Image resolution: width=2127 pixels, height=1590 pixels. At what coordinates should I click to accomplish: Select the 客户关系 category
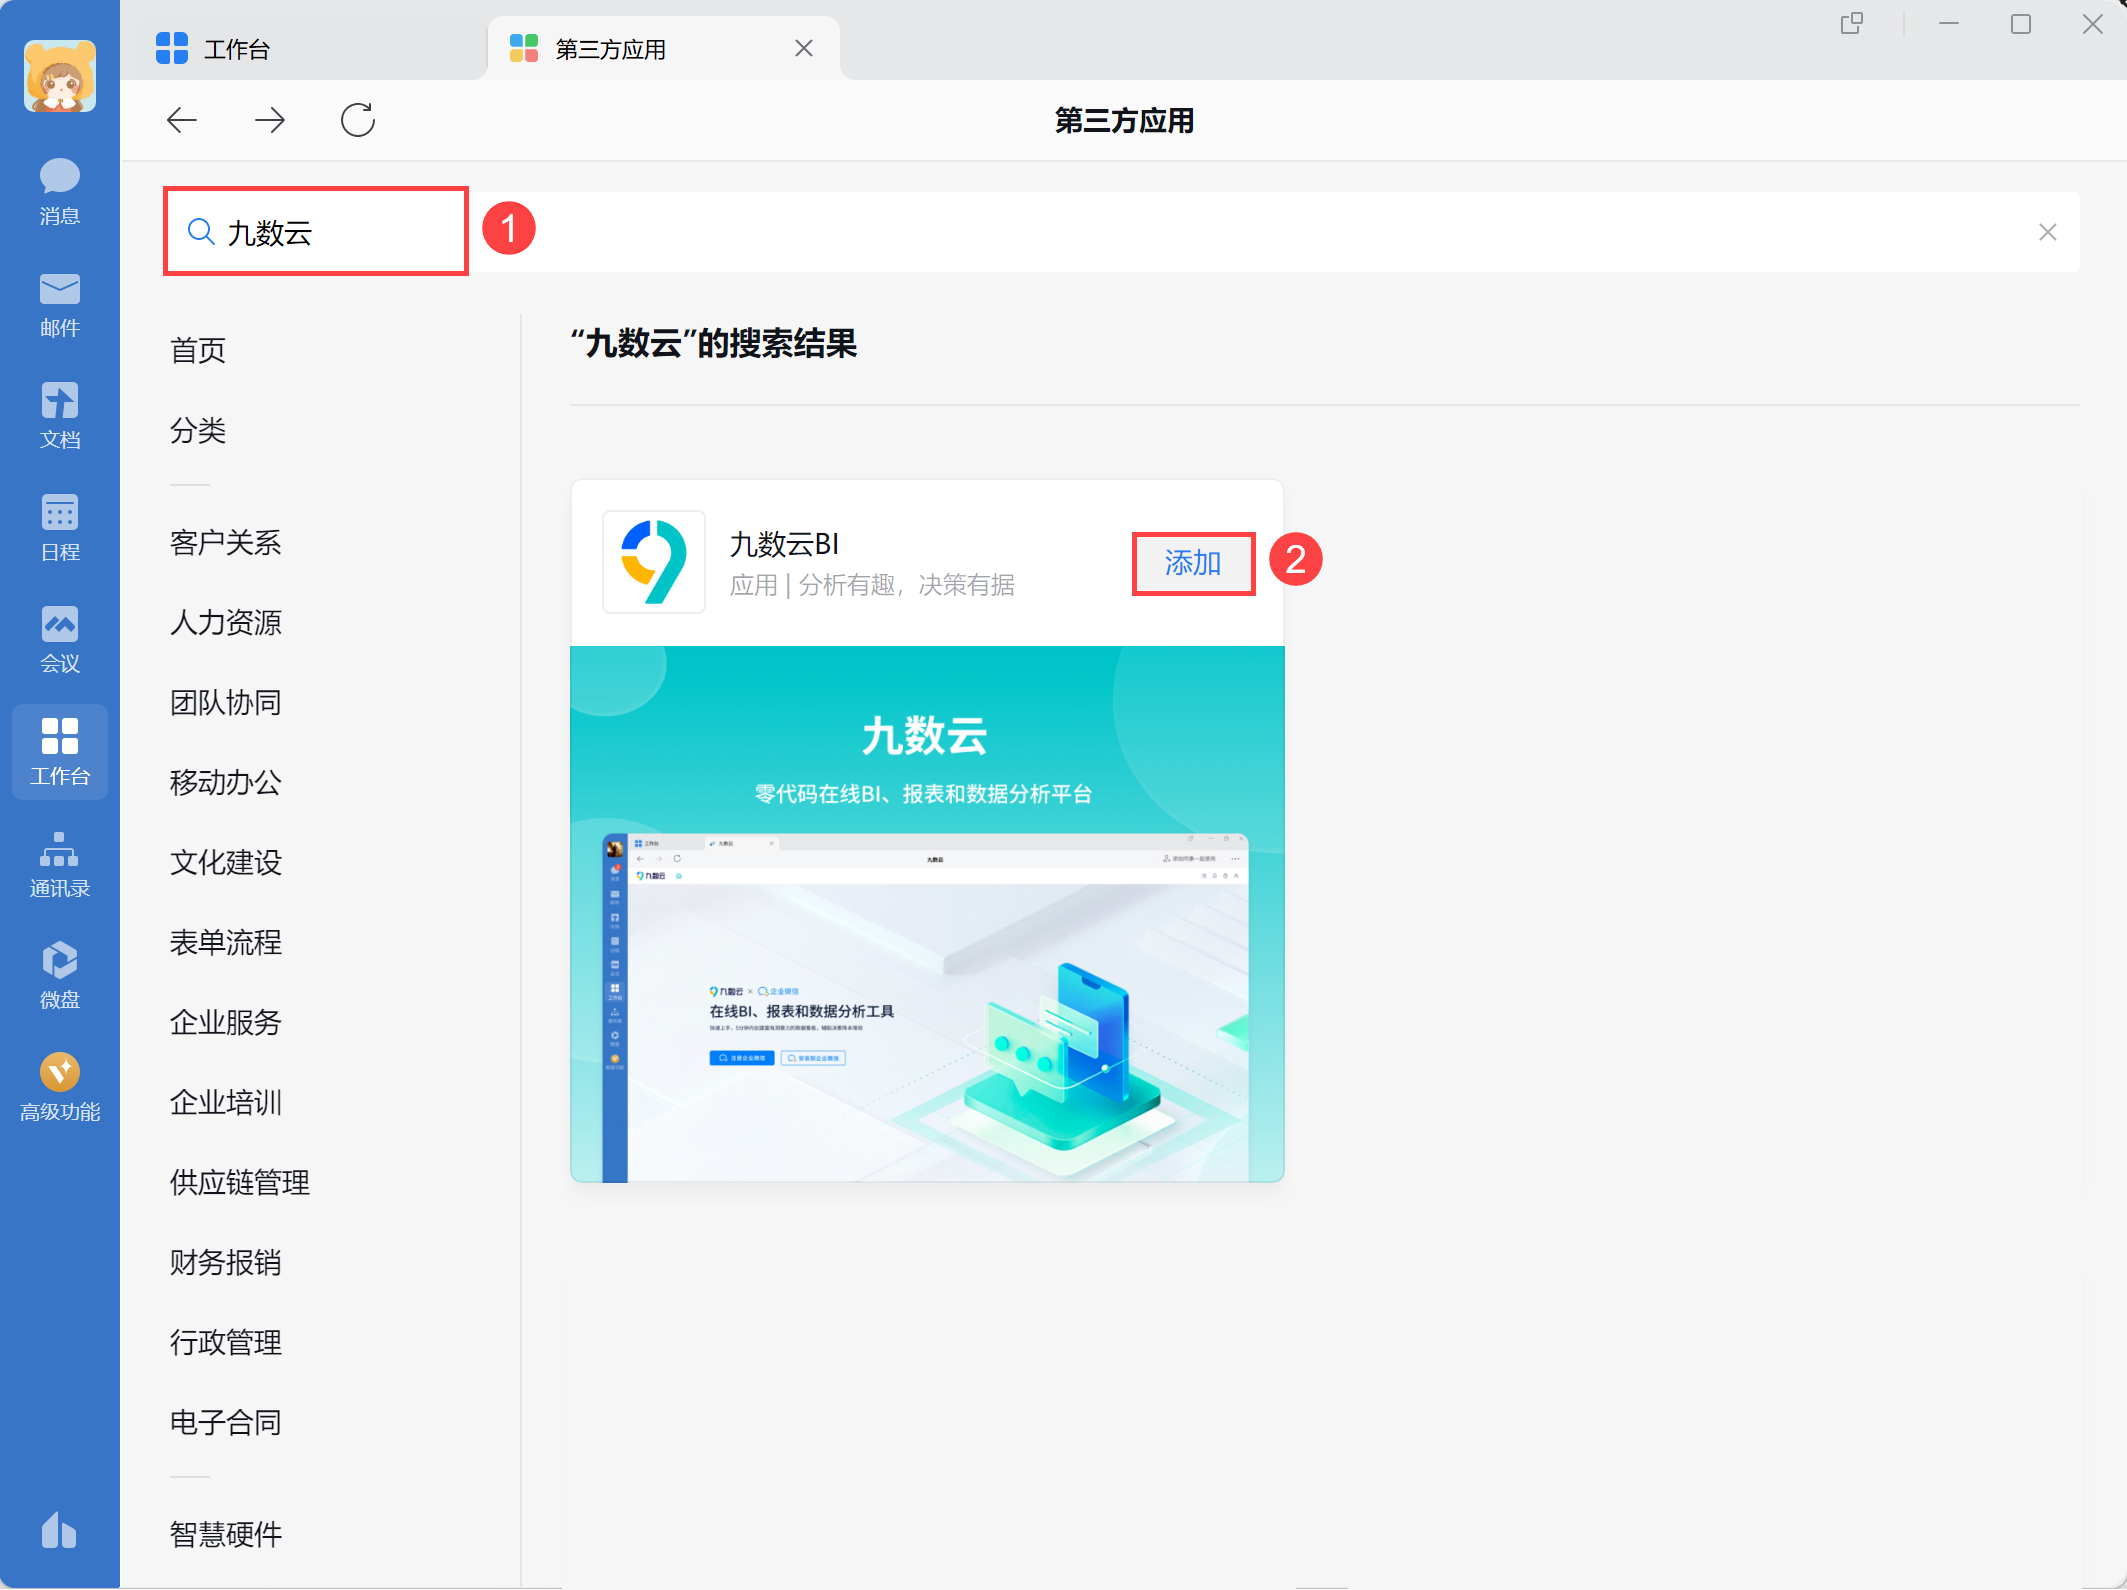(x=225, y=542)
